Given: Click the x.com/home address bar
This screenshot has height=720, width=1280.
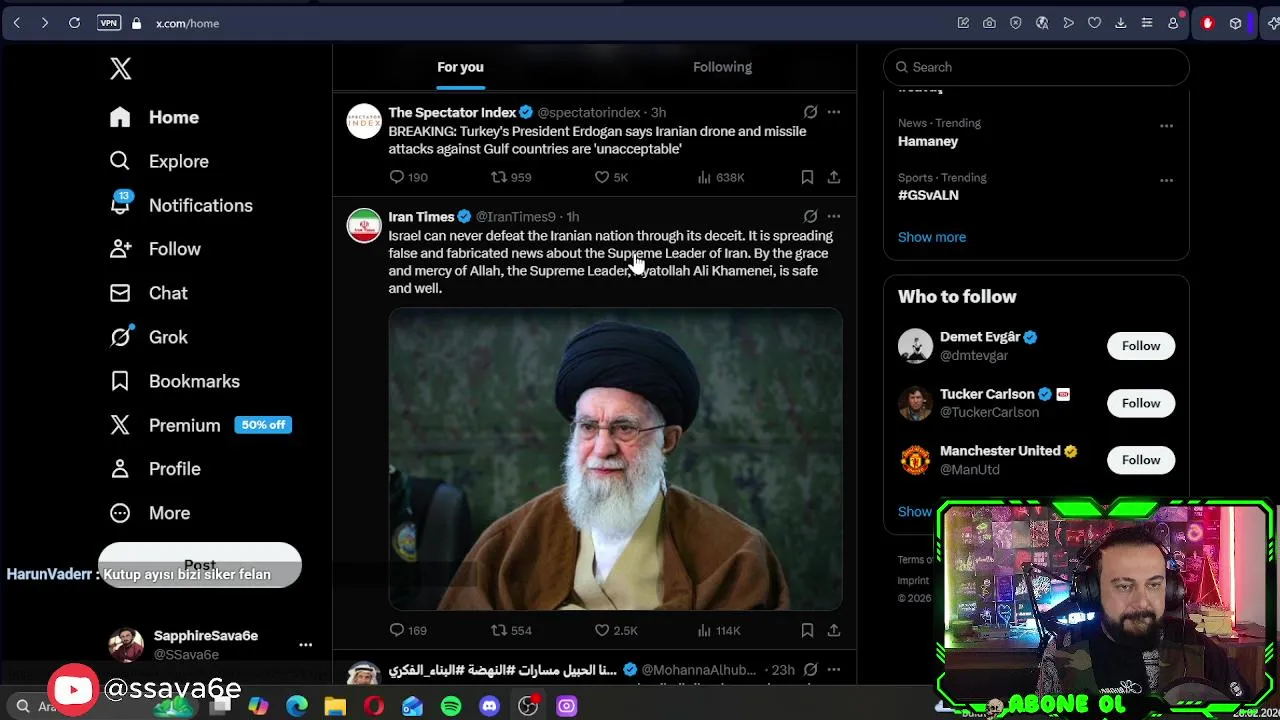Looking at the screenshot, I should (187, 23).
